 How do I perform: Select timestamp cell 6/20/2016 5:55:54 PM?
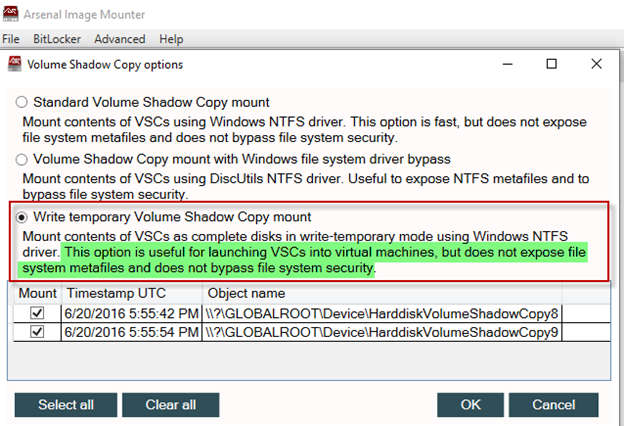coord(132,332)
